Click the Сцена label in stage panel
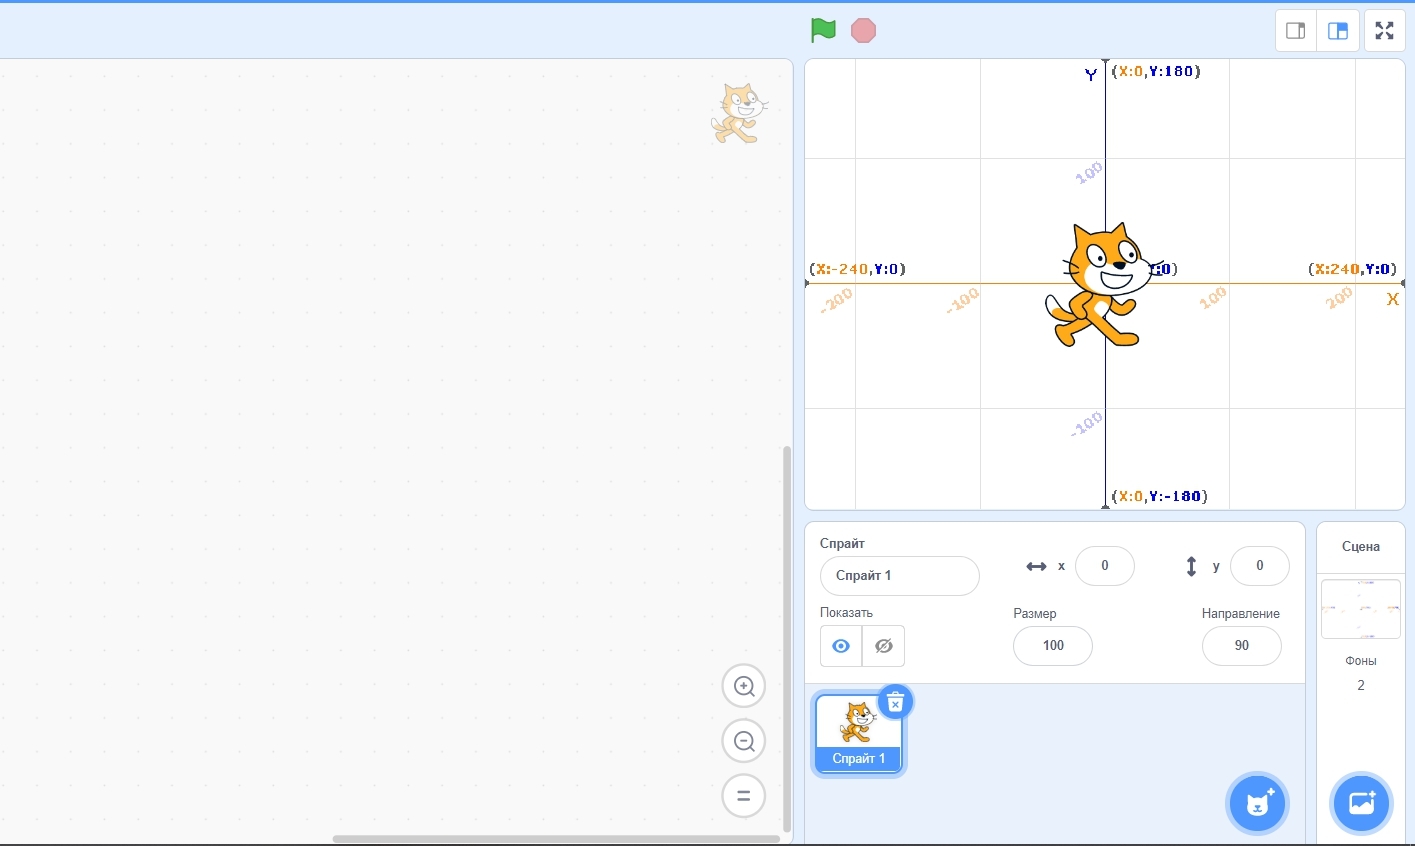Screen dimensions: 1415x846 tap(1361, 547)
